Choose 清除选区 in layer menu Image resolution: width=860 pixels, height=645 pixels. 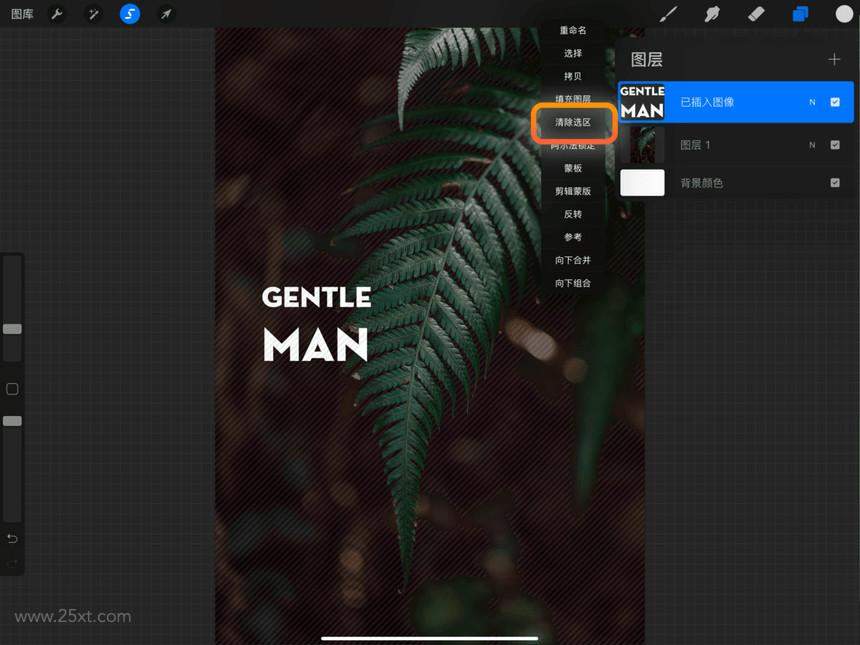pos(573,122)
